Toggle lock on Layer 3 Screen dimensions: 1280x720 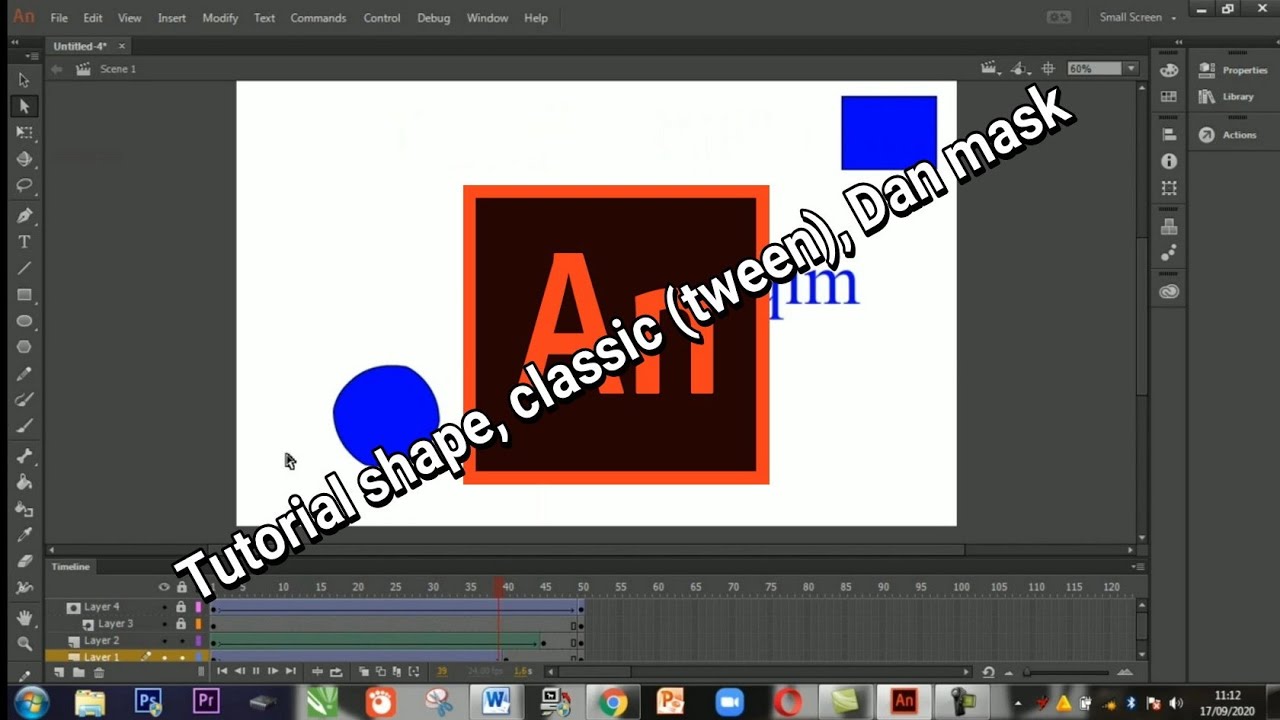pyautogui.click(x=181, y=623)
